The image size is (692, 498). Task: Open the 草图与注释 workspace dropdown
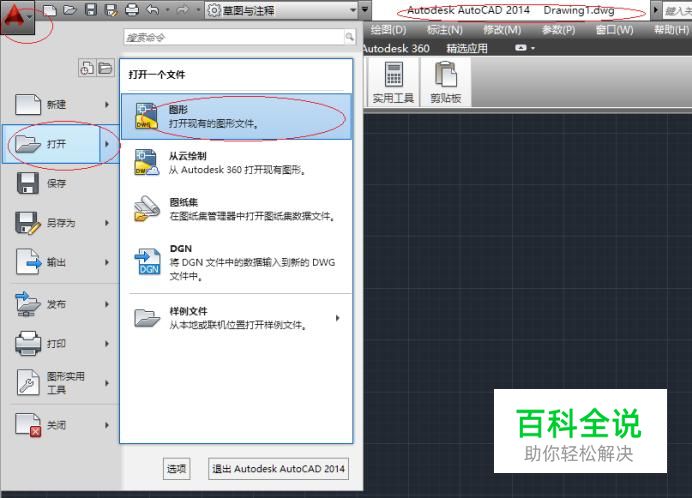[x=282, y=10]
